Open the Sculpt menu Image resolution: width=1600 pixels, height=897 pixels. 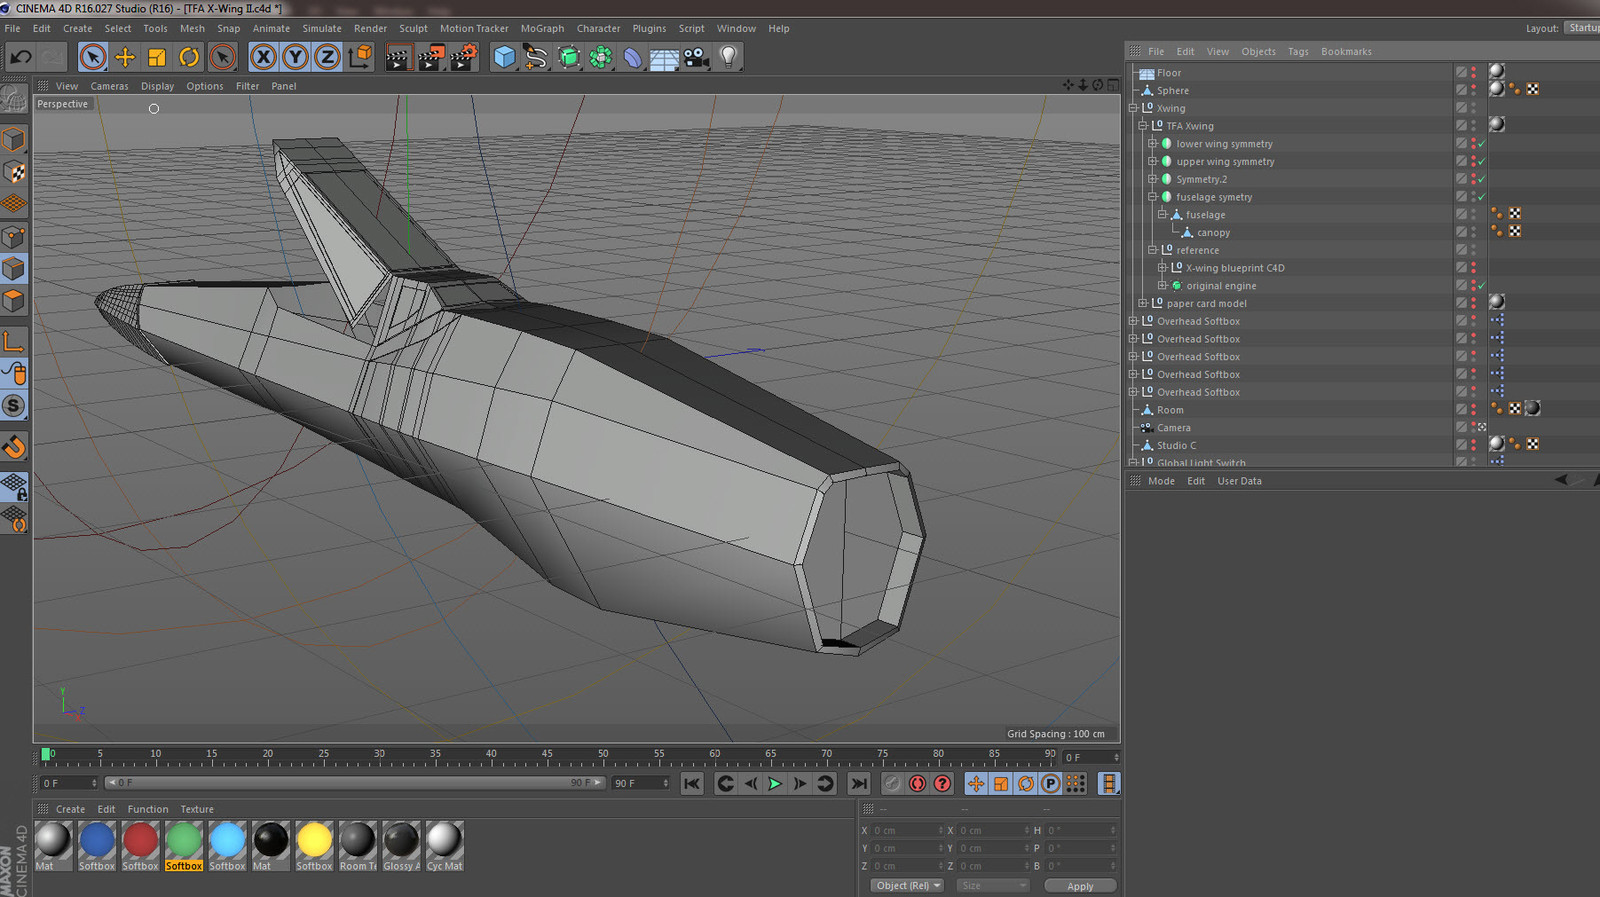pos(413,28)
